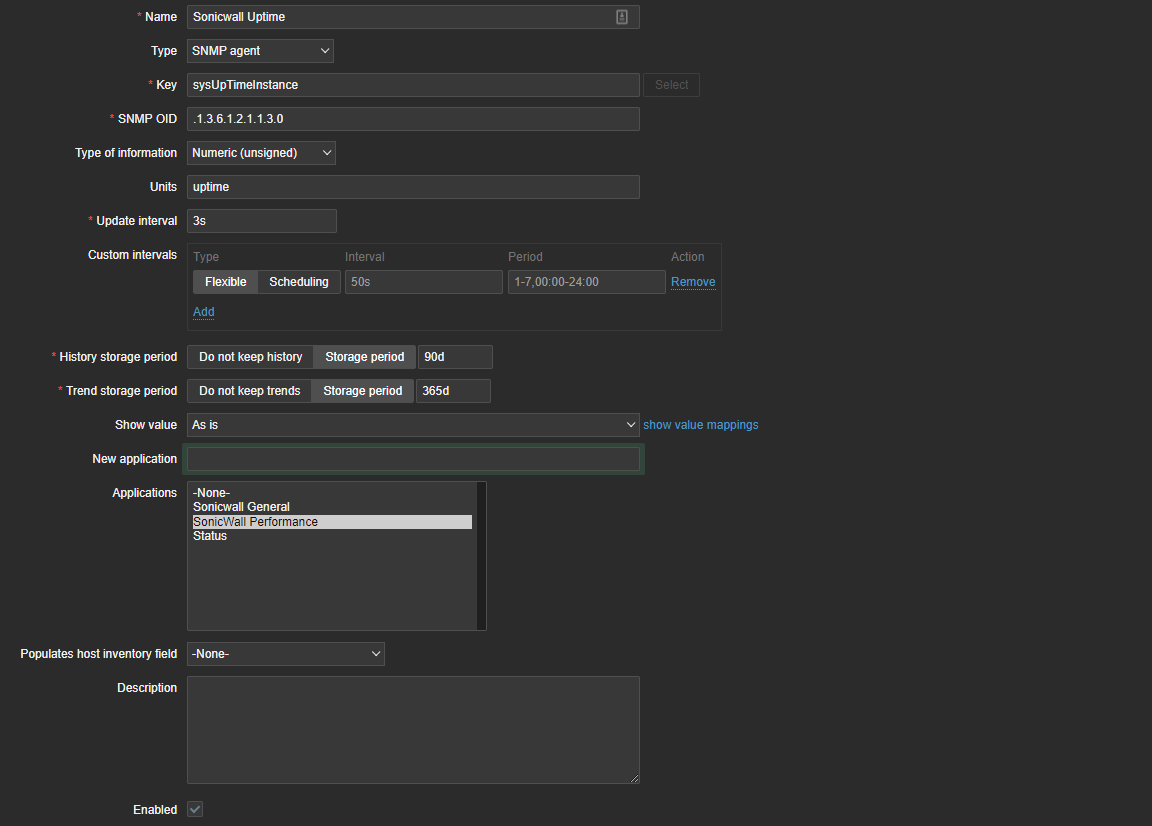Click the Applications list scrollbar
This screenshot has height=826, width=1152.
tap(481, 556)
